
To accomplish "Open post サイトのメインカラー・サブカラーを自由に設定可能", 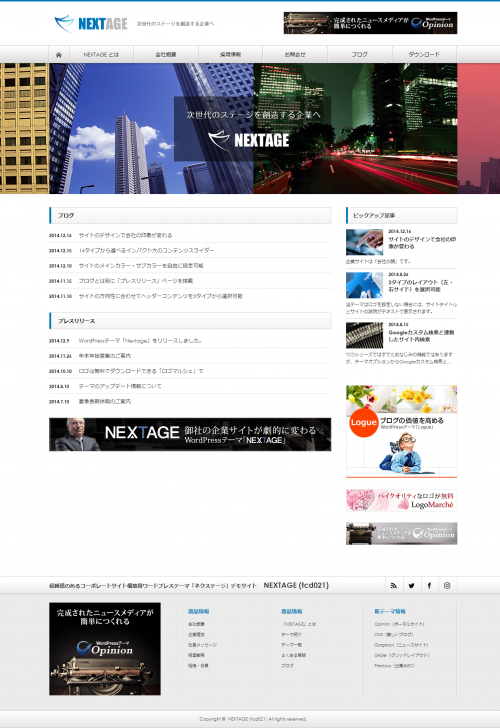I will (141, 266).
